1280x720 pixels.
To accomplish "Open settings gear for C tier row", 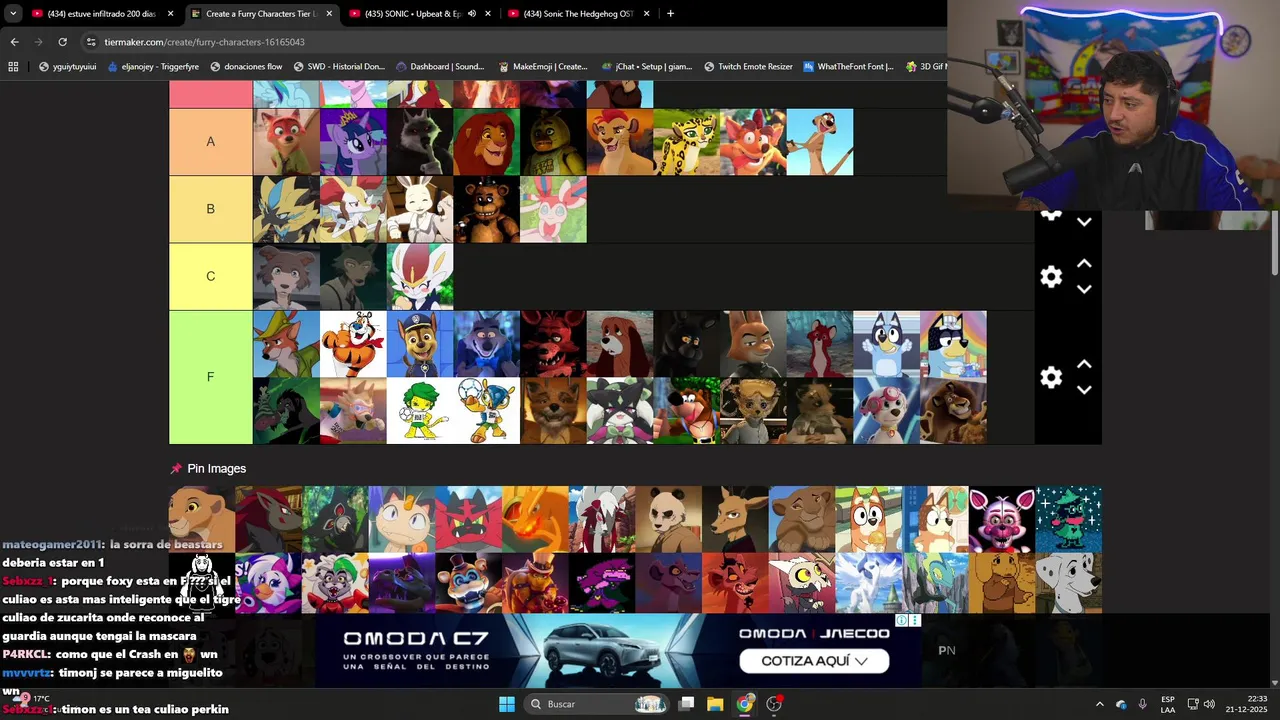I will [1051, 277].
